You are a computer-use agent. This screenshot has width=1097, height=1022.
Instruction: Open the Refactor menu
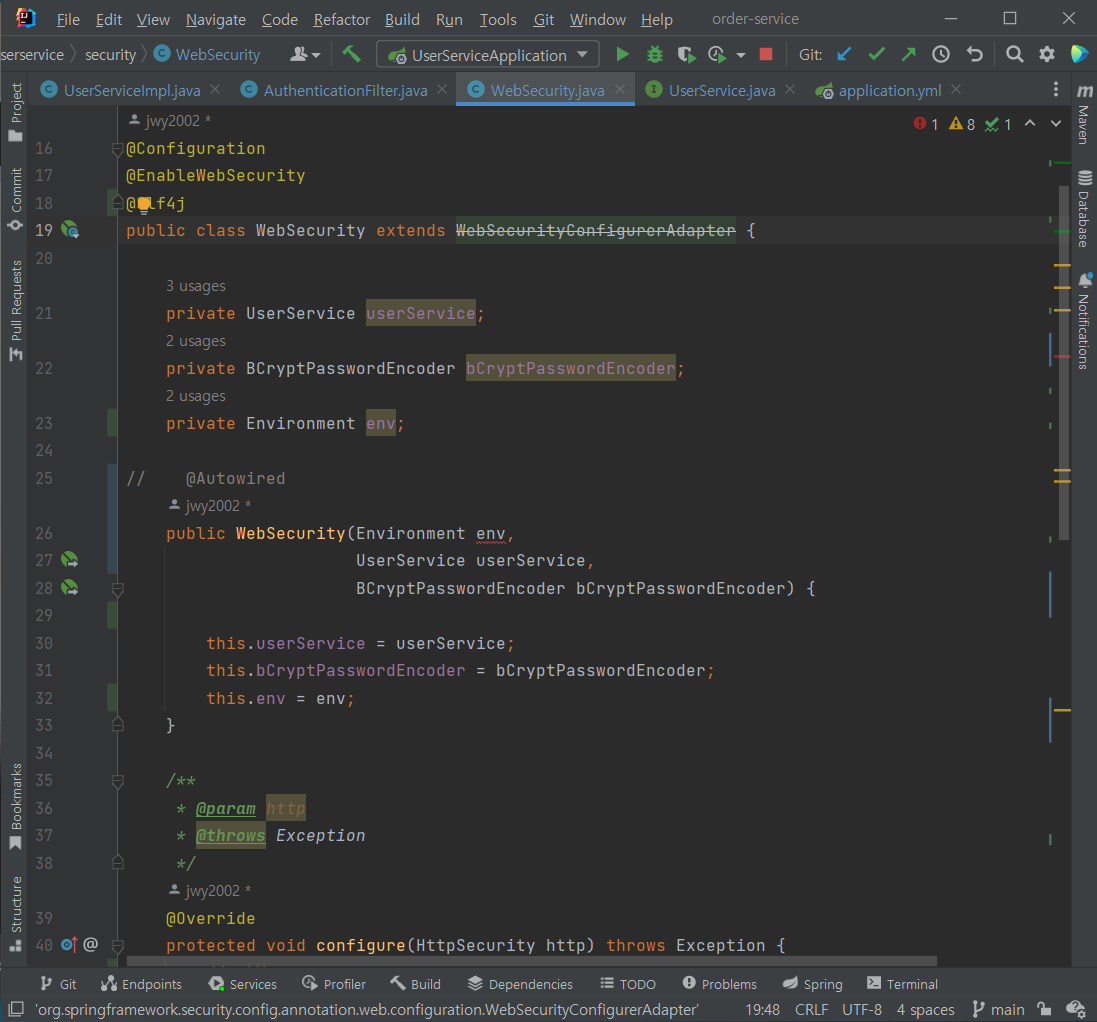click(341, 20)
